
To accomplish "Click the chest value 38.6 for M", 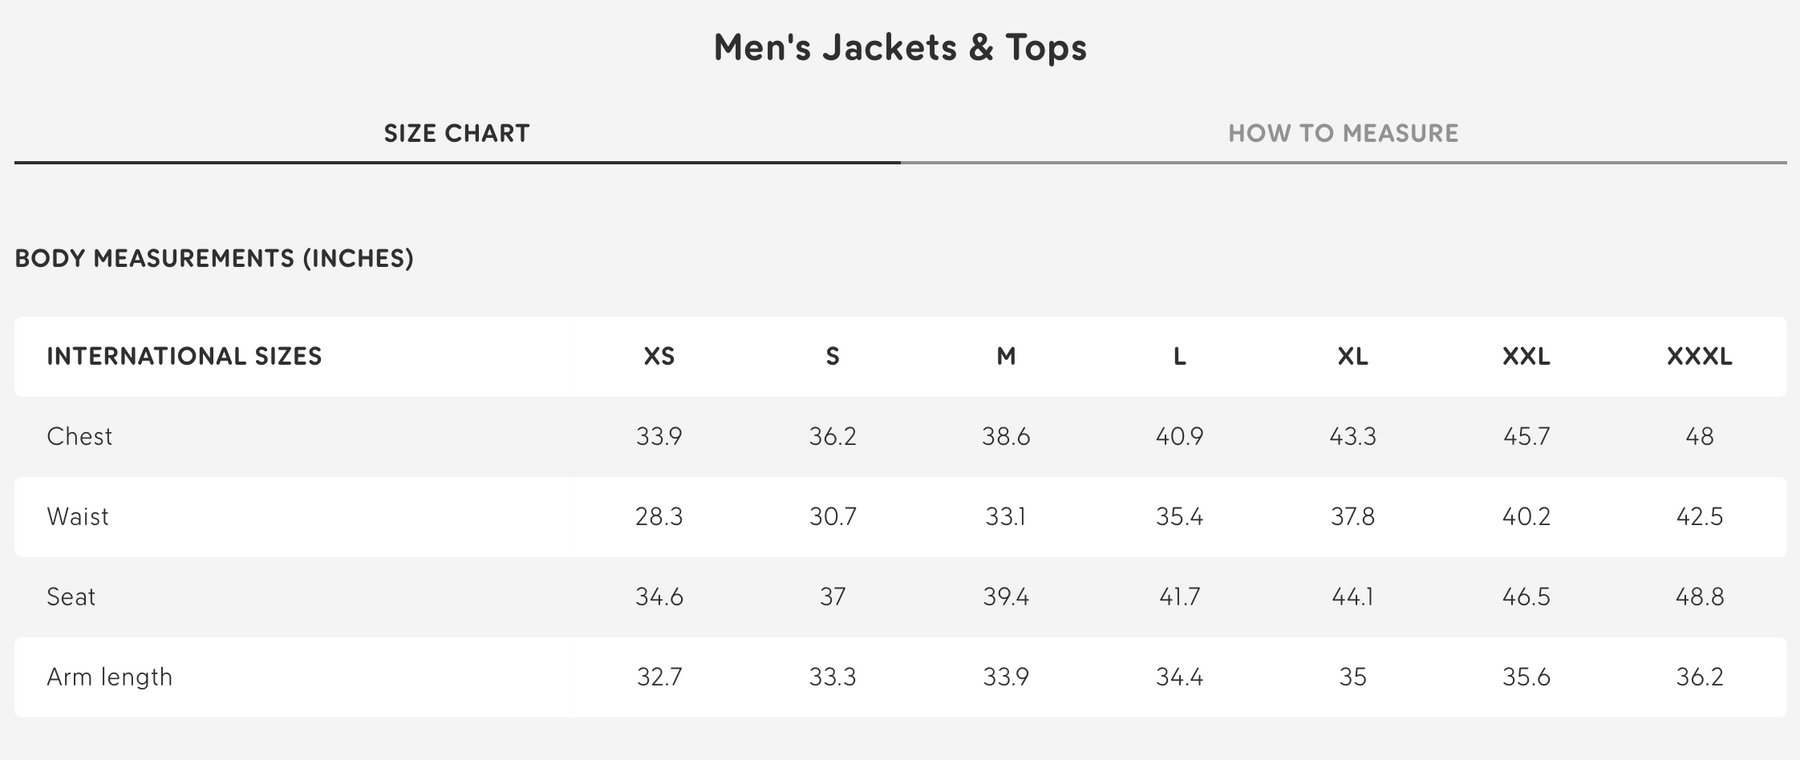I will 1006,436.
